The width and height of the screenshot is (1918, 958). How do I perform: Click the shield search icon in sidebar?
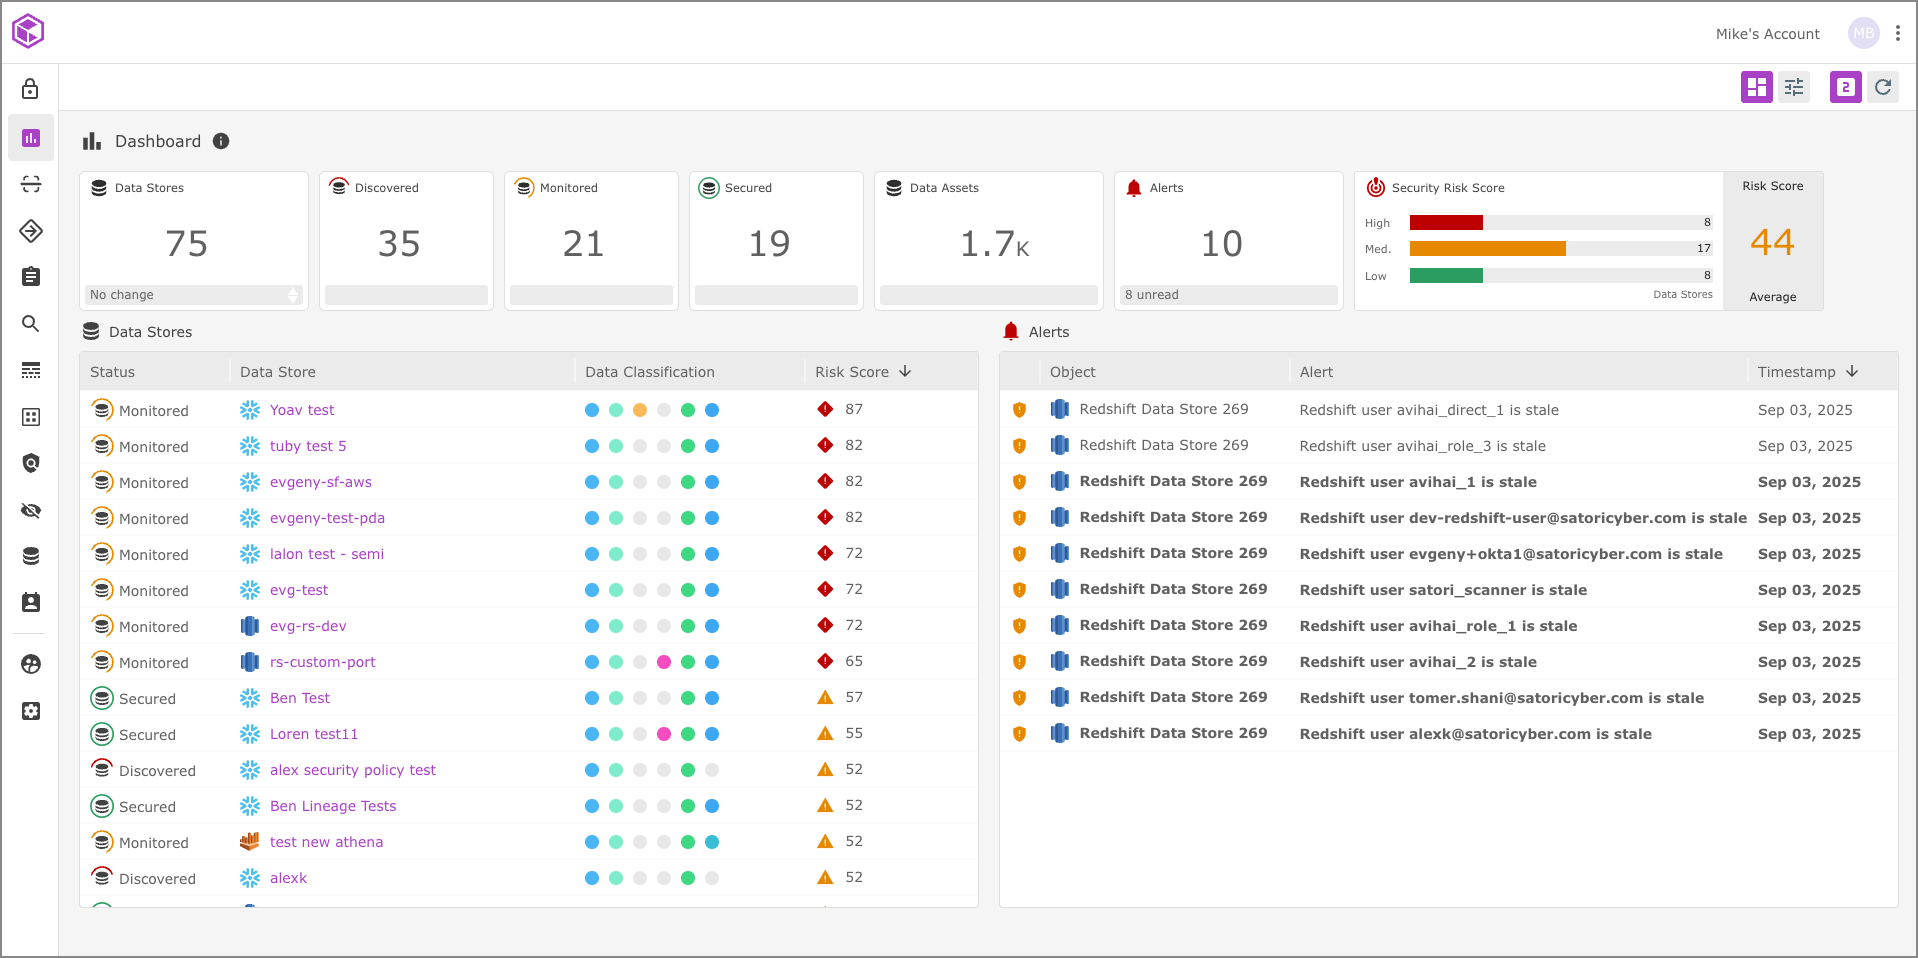point(30,463)
